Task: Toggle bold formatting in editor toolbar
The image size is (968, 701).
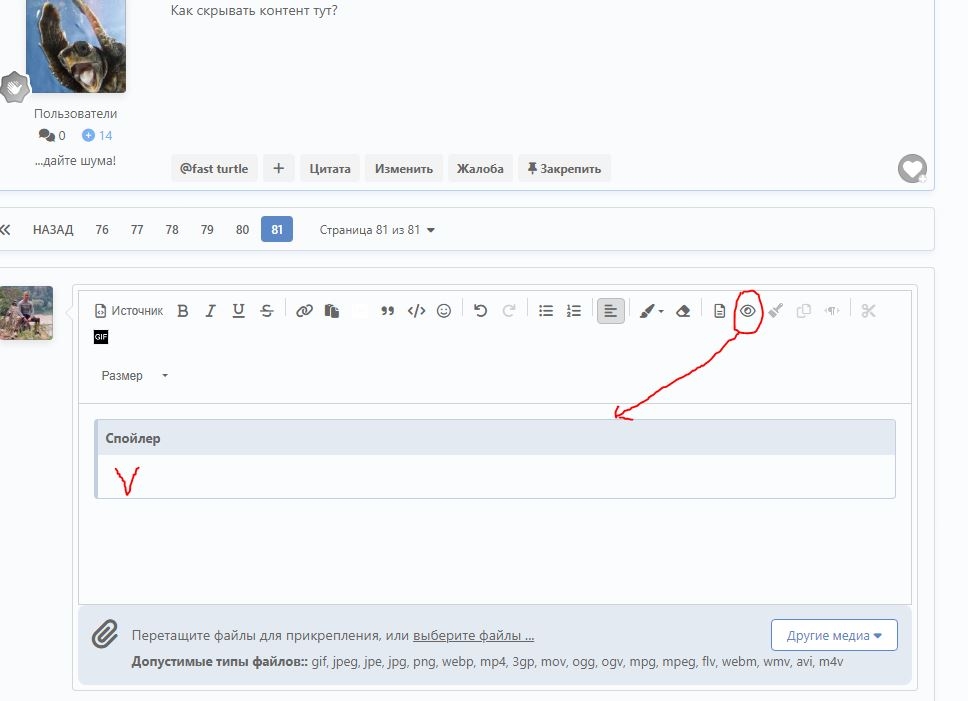Action: click(183, 311)
